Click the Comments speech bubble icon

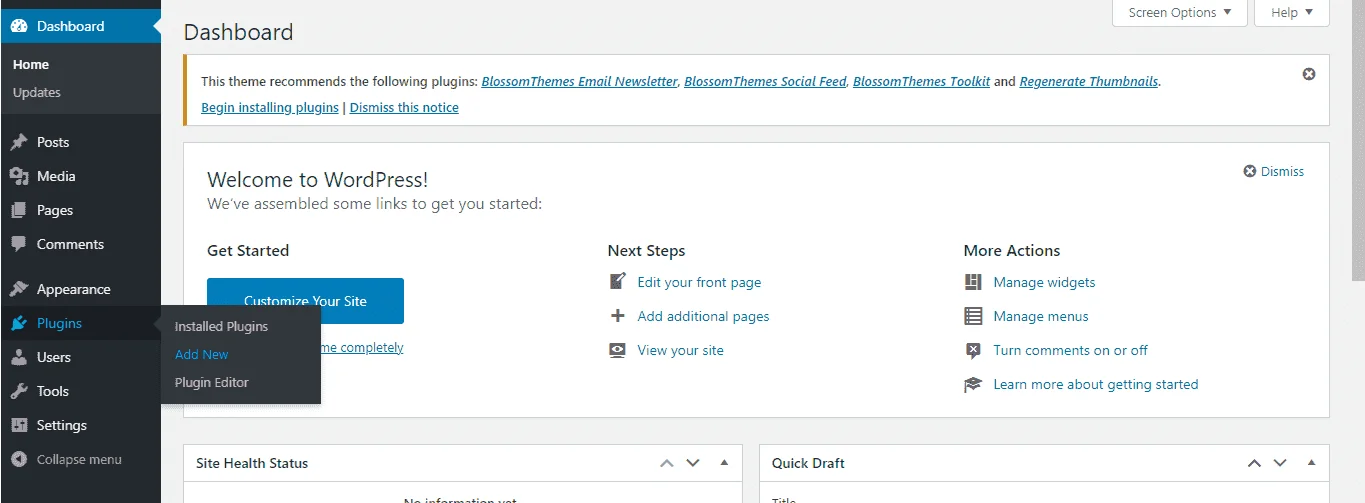click(x=19, y=244)
